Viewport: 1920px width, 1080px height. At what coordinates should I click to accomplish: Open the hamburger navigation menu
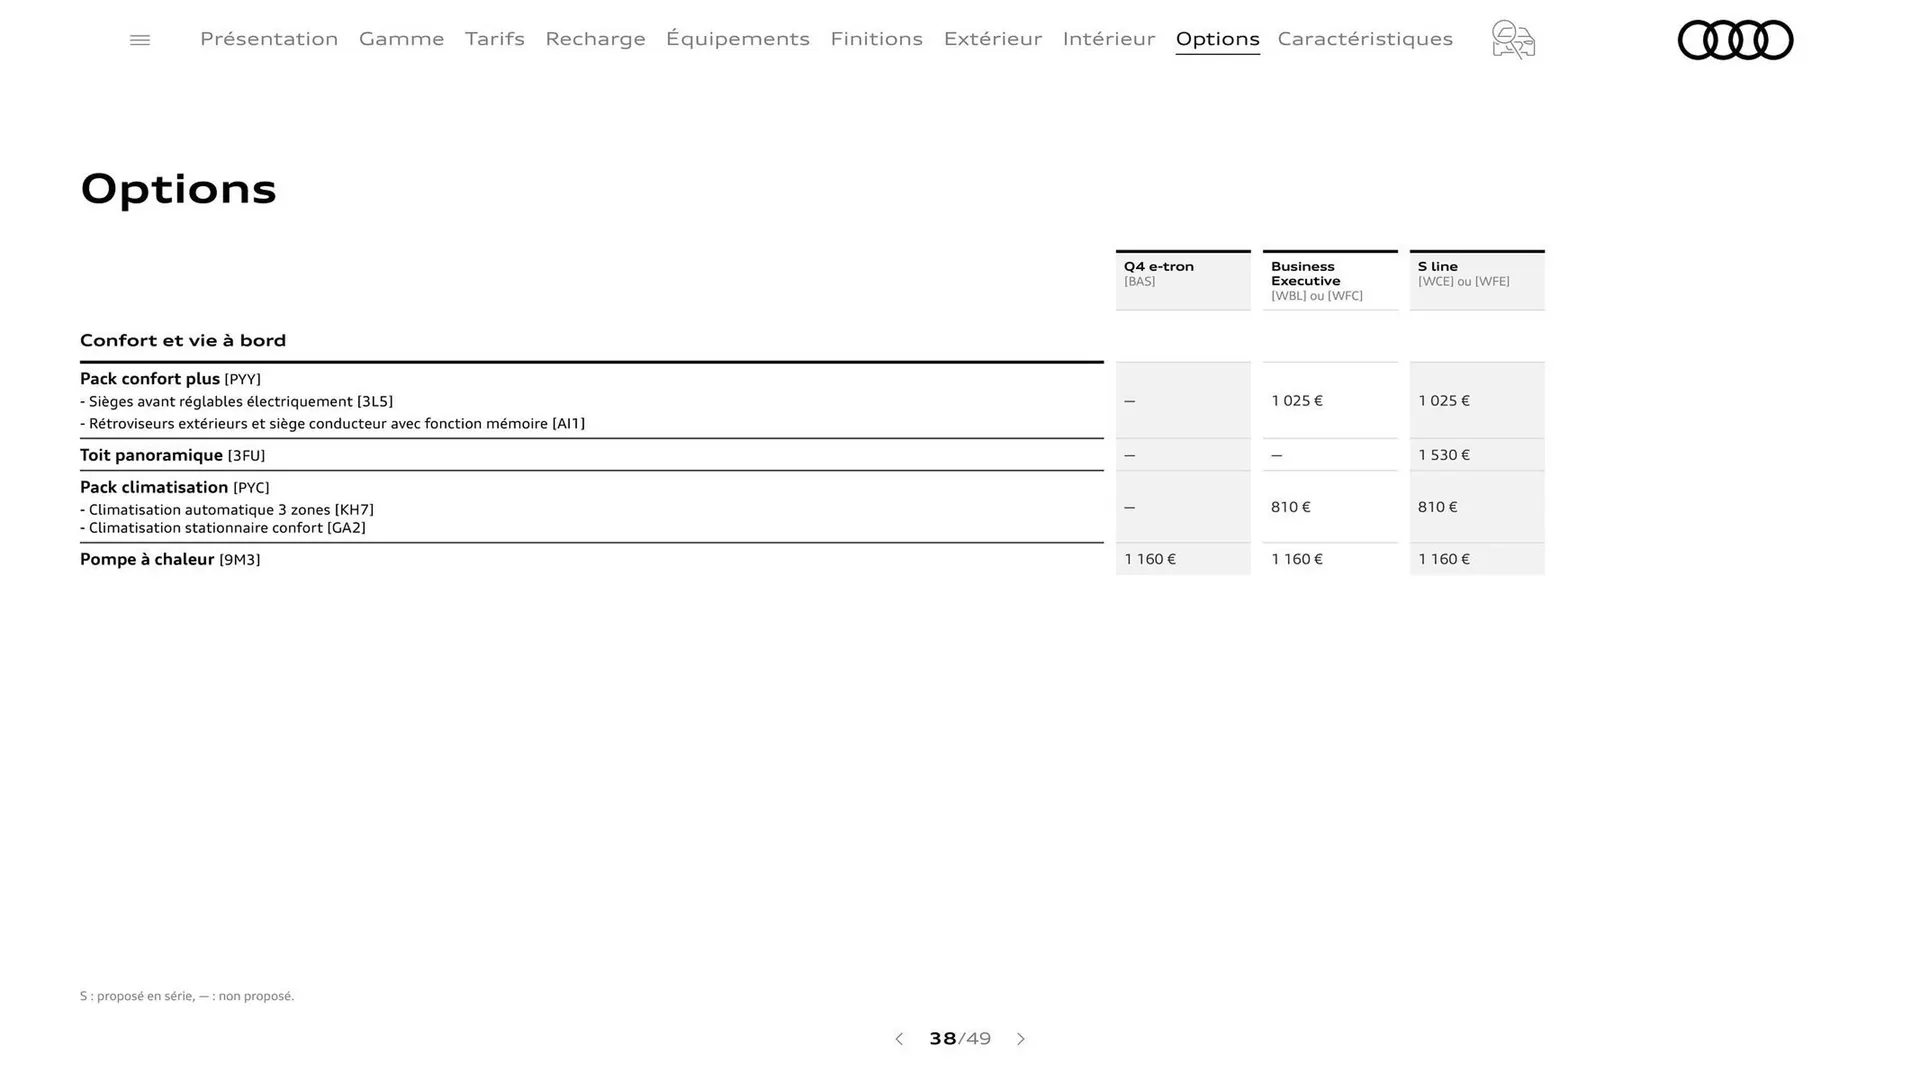pos(139,39)
